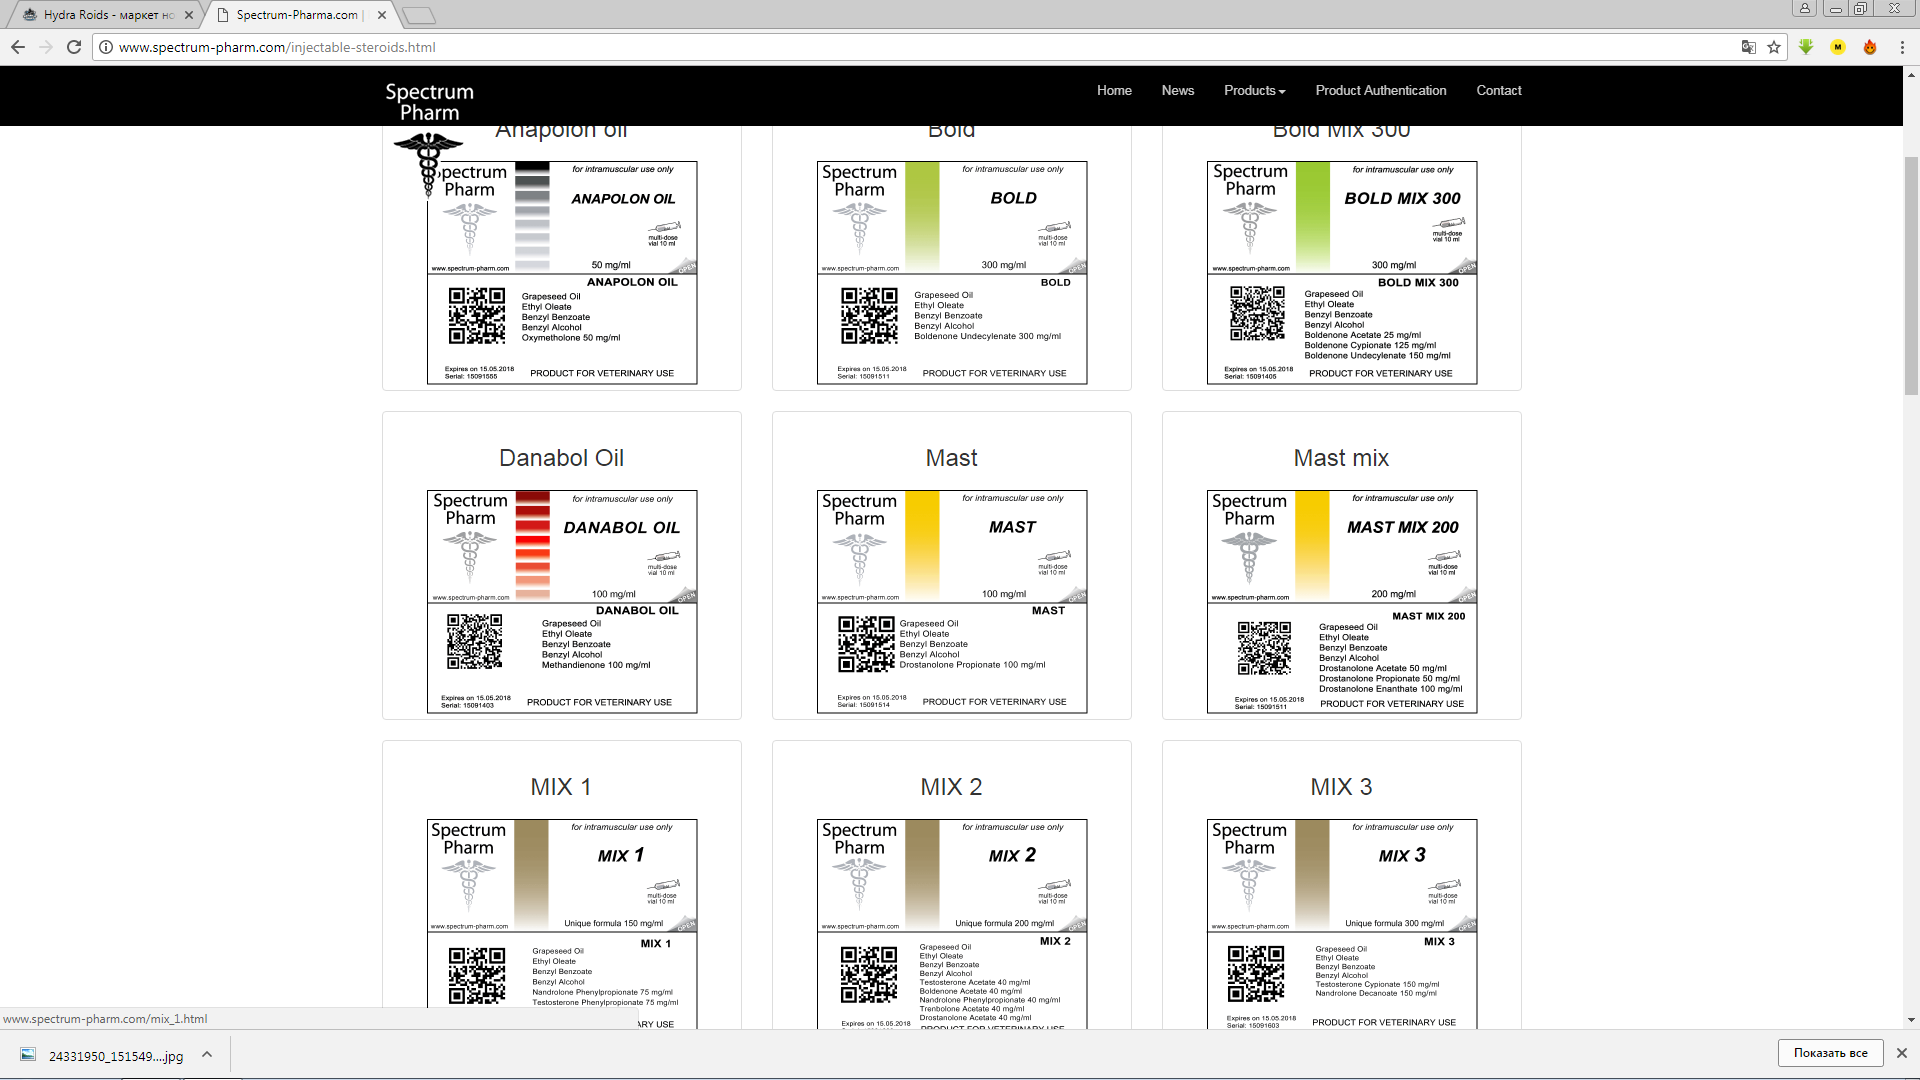
Task: Reload the current page
Action: pyautogui.click(x=74, y=47)
